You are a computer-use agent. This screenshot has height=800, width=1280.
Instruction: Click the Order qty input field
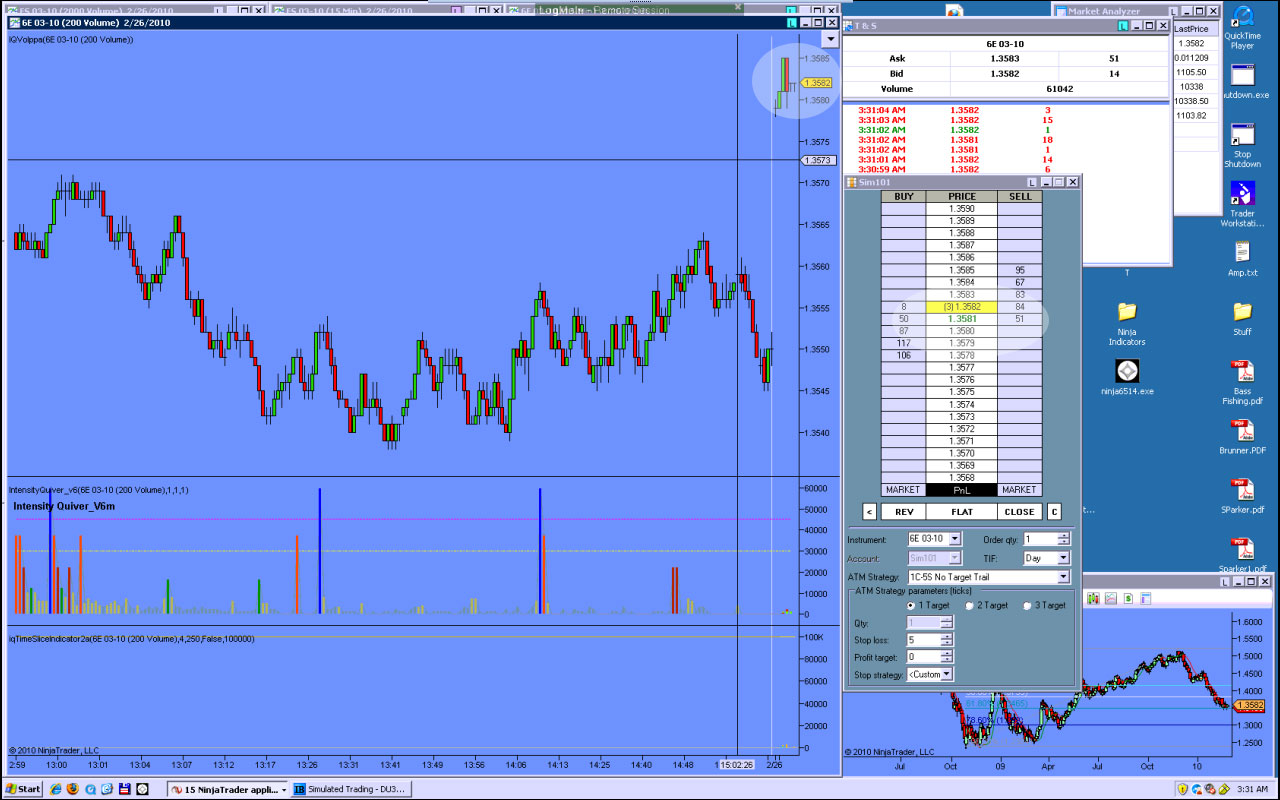click(x=1040, y=539)
